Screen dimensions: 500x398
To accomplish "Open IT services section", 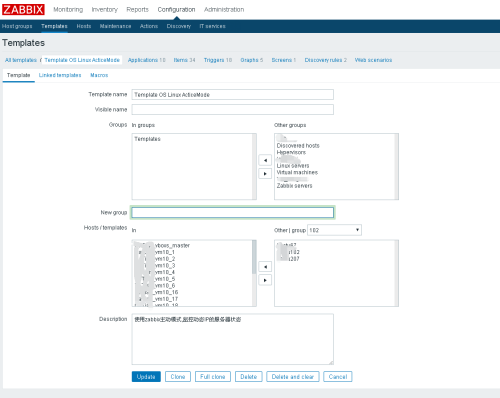I will (212, 26).
